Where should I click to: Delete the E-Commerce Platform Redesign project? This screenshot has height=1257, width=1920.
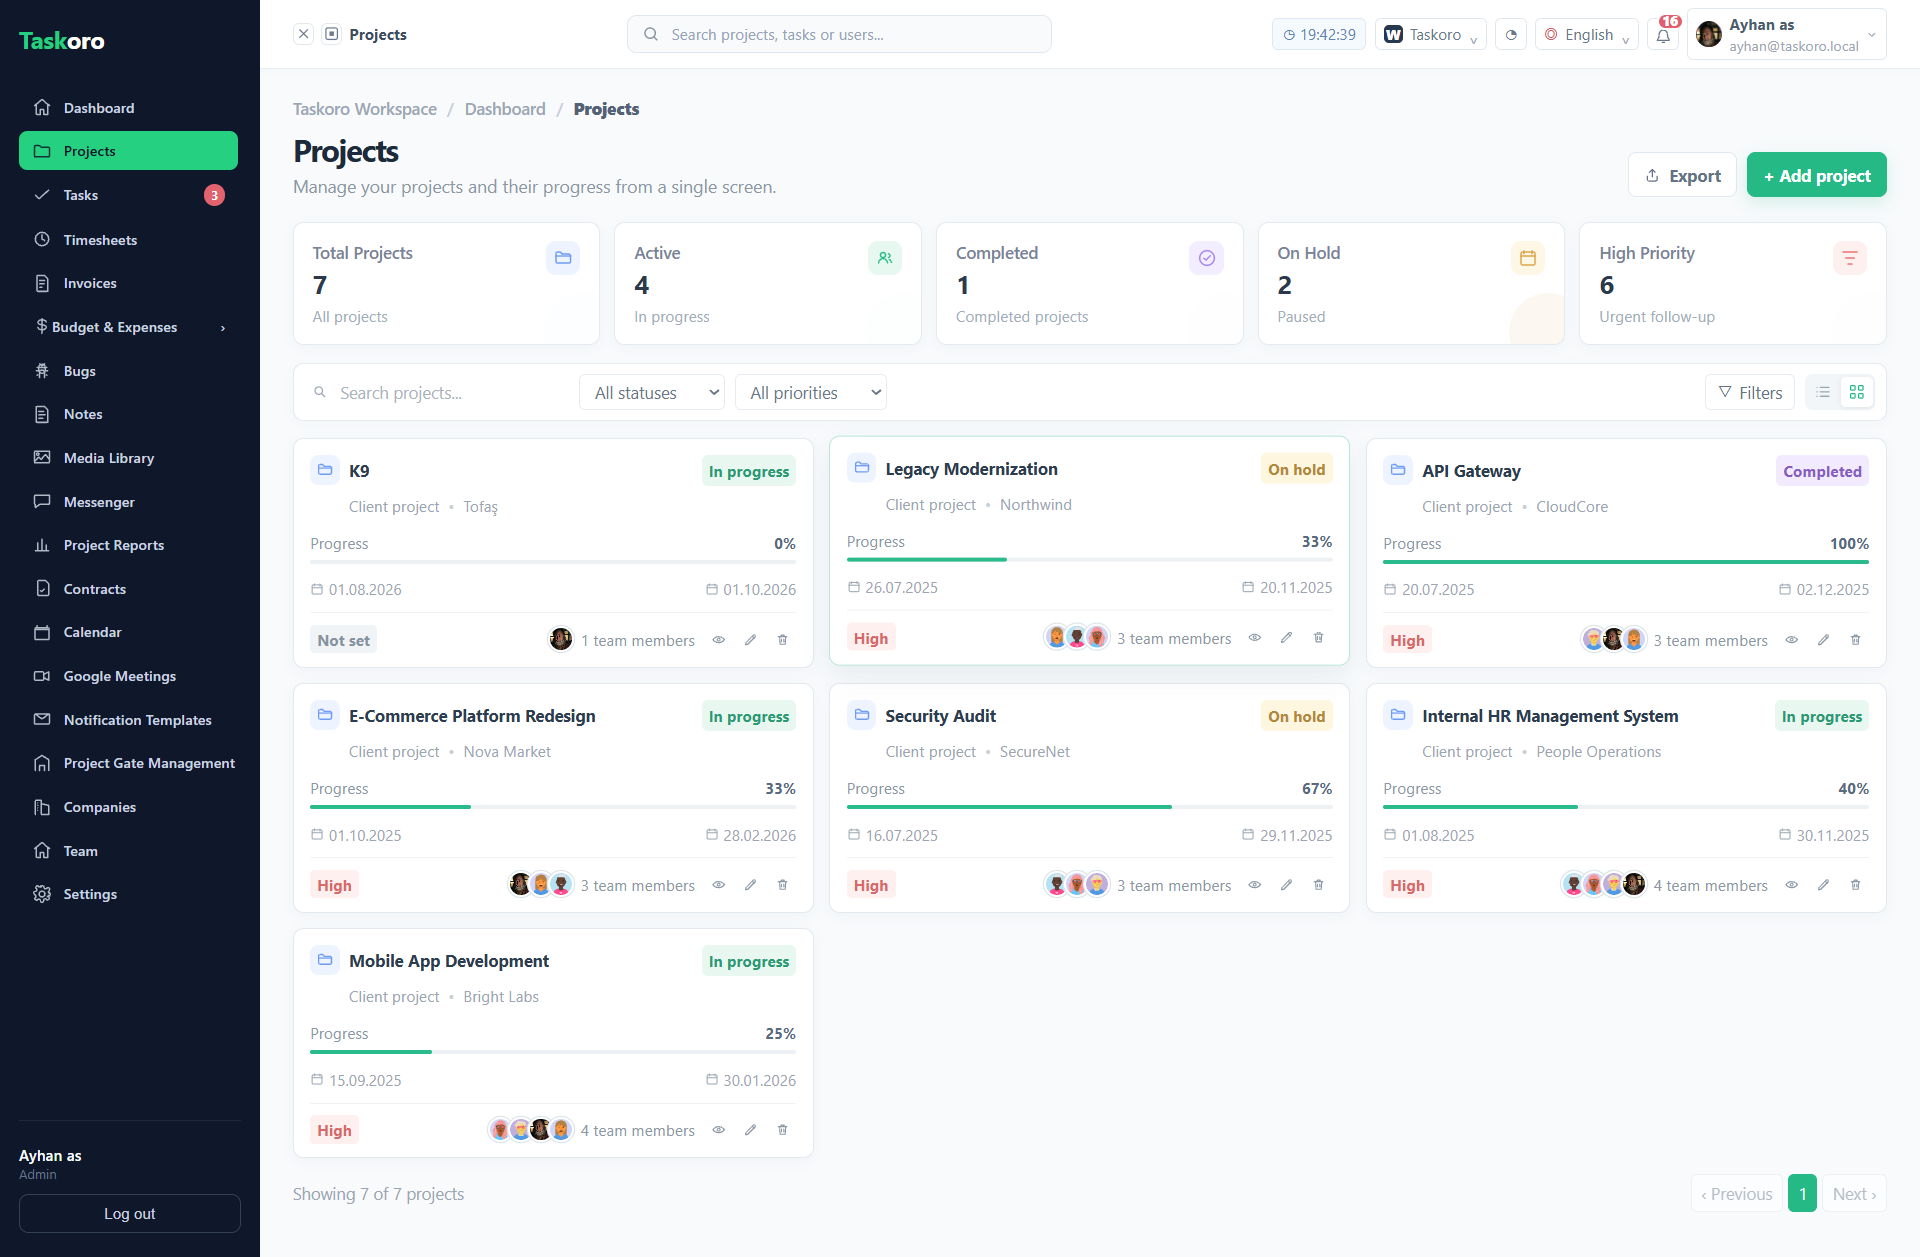[x=783, y=885]
